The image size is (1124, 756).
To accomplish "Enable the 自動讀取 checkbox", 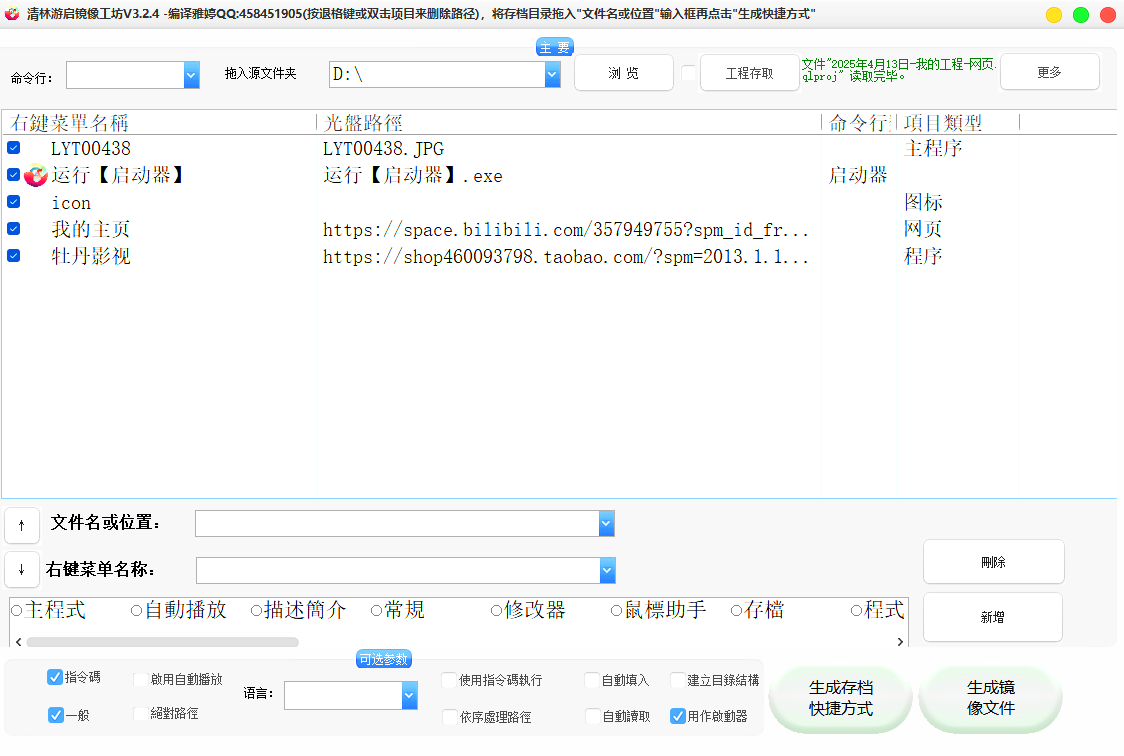I will pos(592,716).
